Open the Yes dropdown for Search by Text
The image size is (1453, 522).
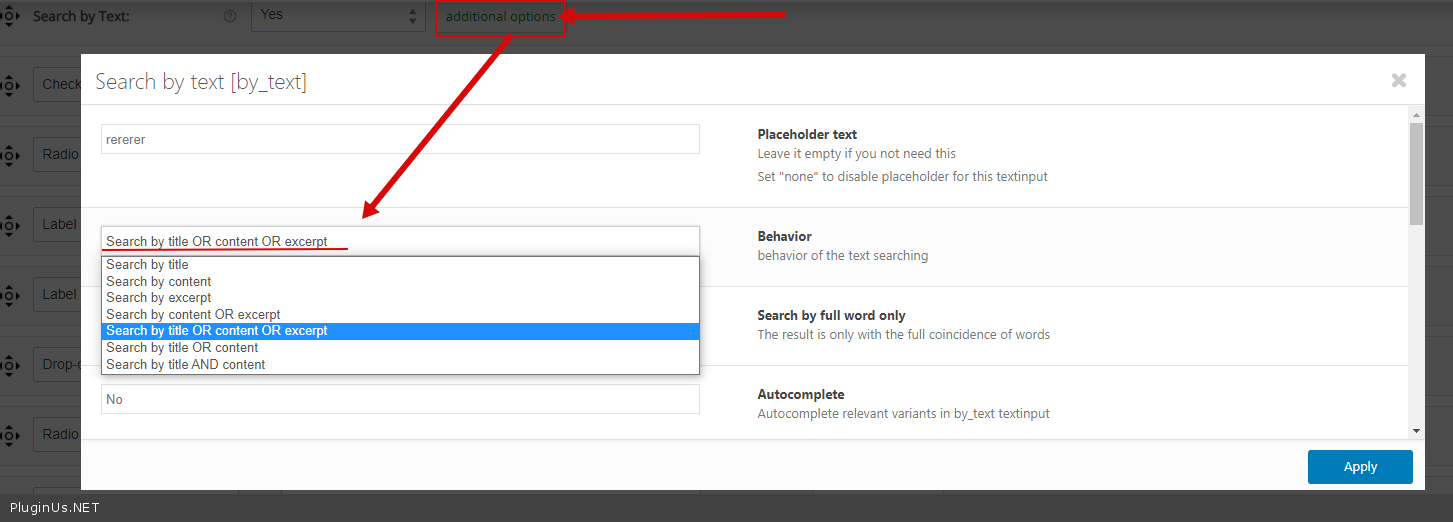tap(338, 16)
